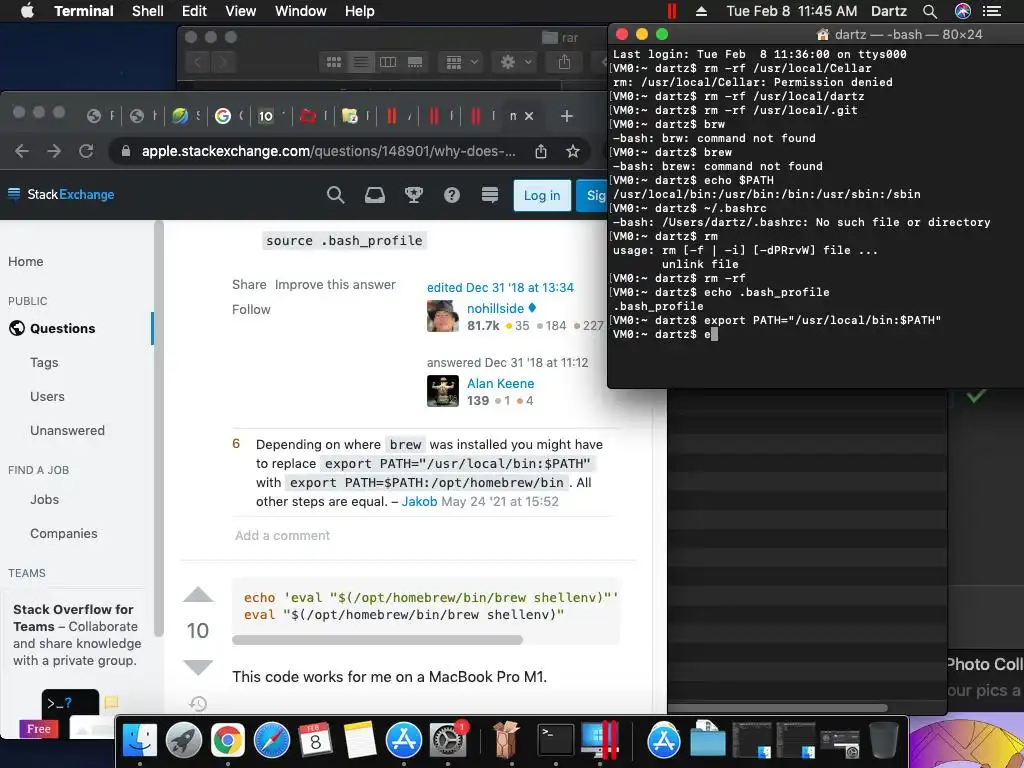The width and height of the screenshot is (1024, 768).
Task: Open Finder group-by dropdown
Action: [461, 62]
